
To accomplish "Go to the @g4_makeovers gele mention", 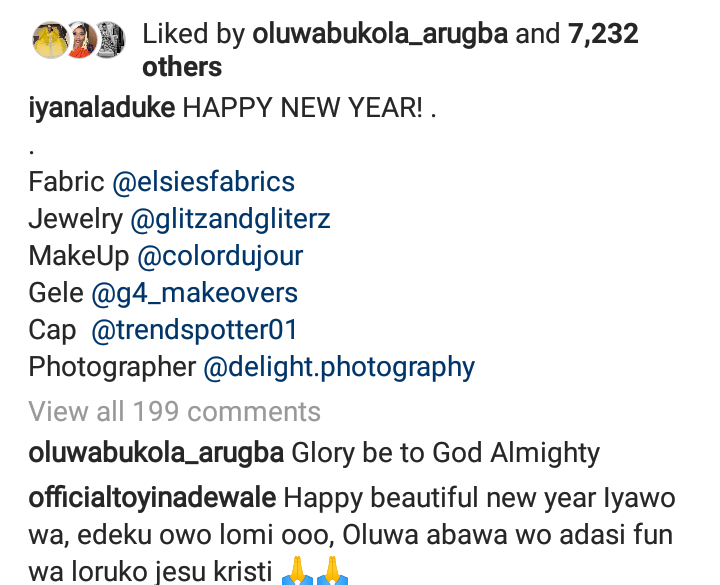I will coord(194,293).
